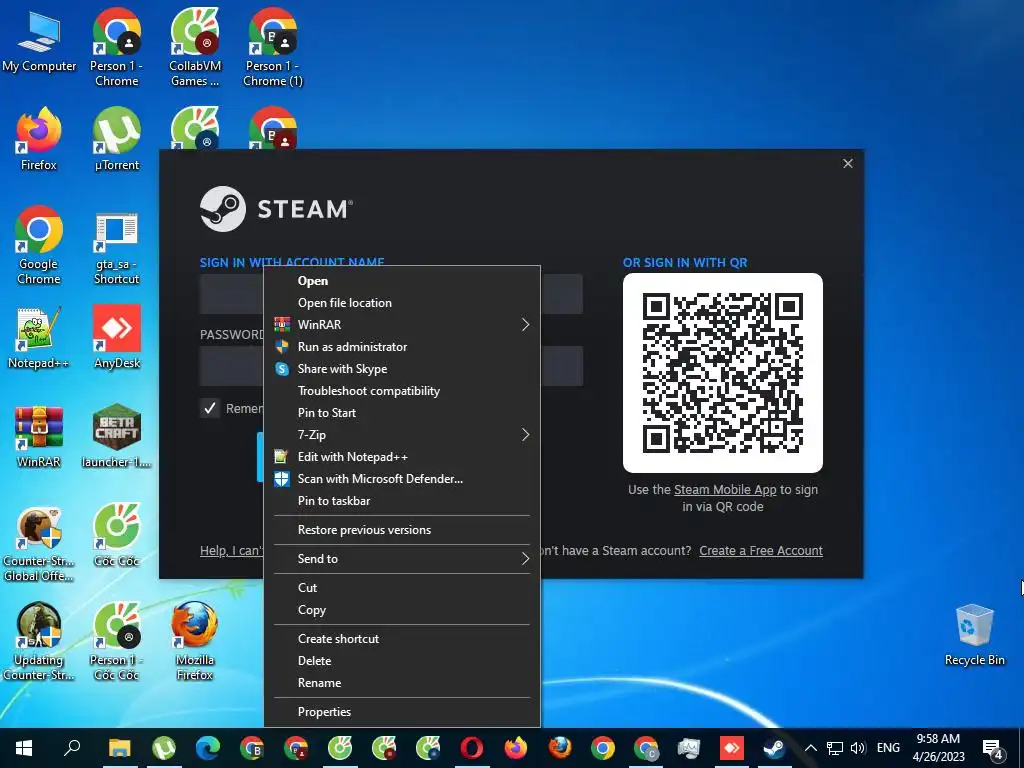Viewport: 1024px width, 768px height.
Task: Select the Cốc Cốc desktop icon
Action: [117, 534]
